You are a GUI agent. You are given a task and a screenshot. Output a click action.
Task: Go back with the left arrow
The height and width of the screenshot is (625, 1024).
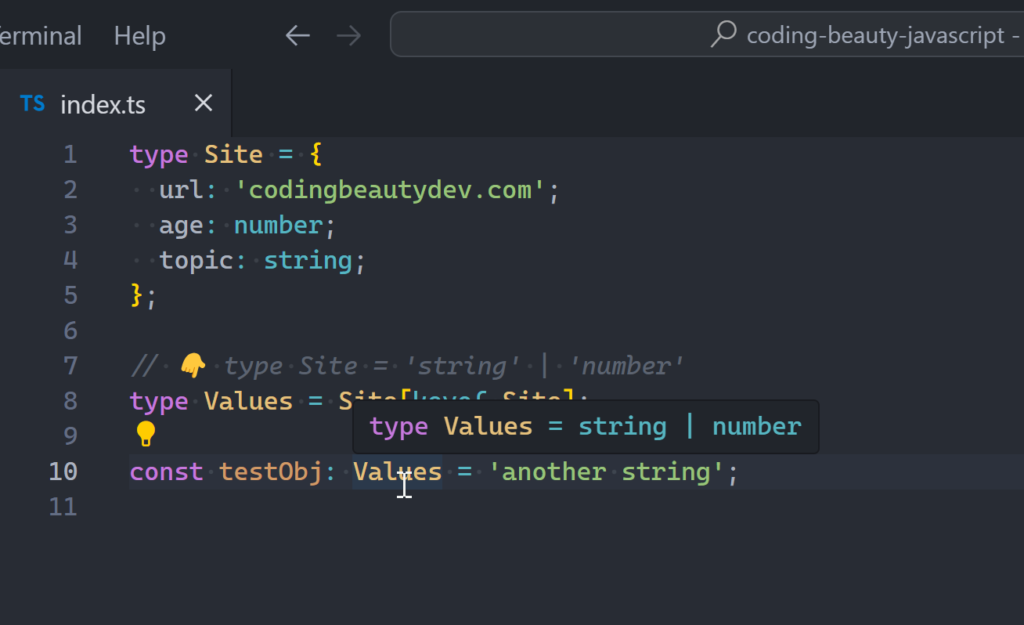(x=298, y=35)
